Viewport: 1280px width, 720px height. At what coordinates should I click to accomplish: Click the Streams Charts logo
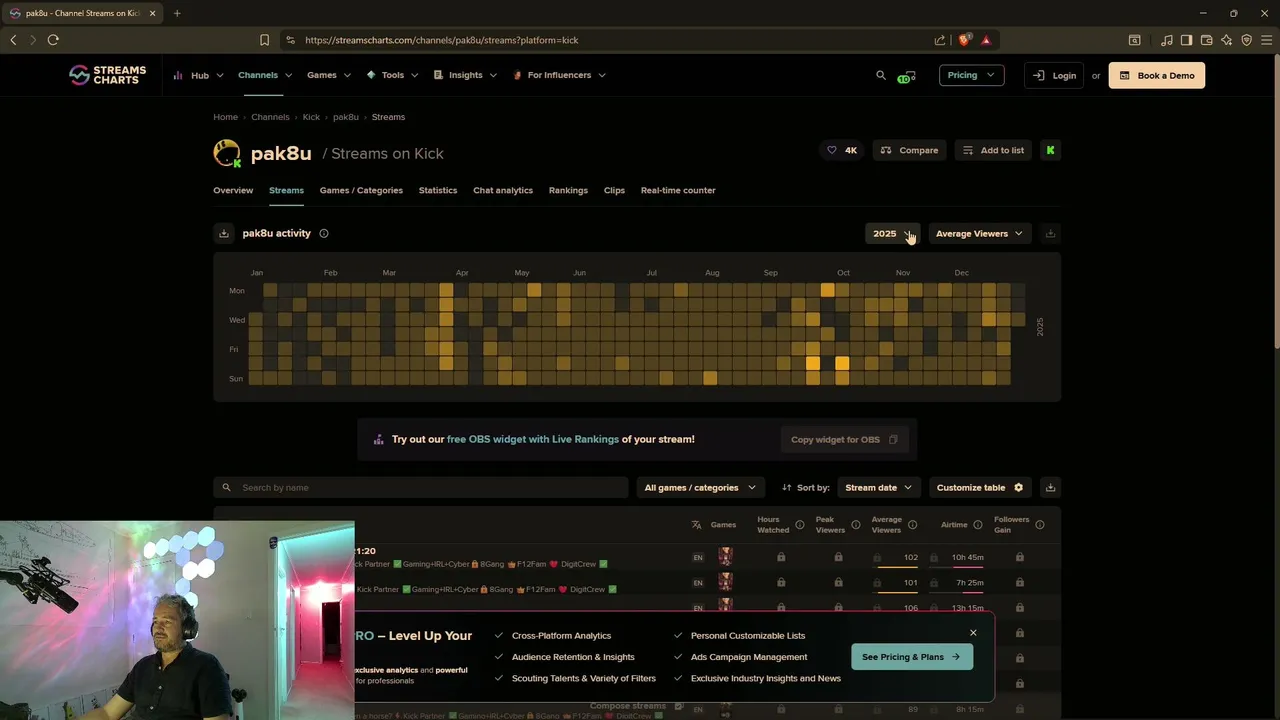(107, 75)
